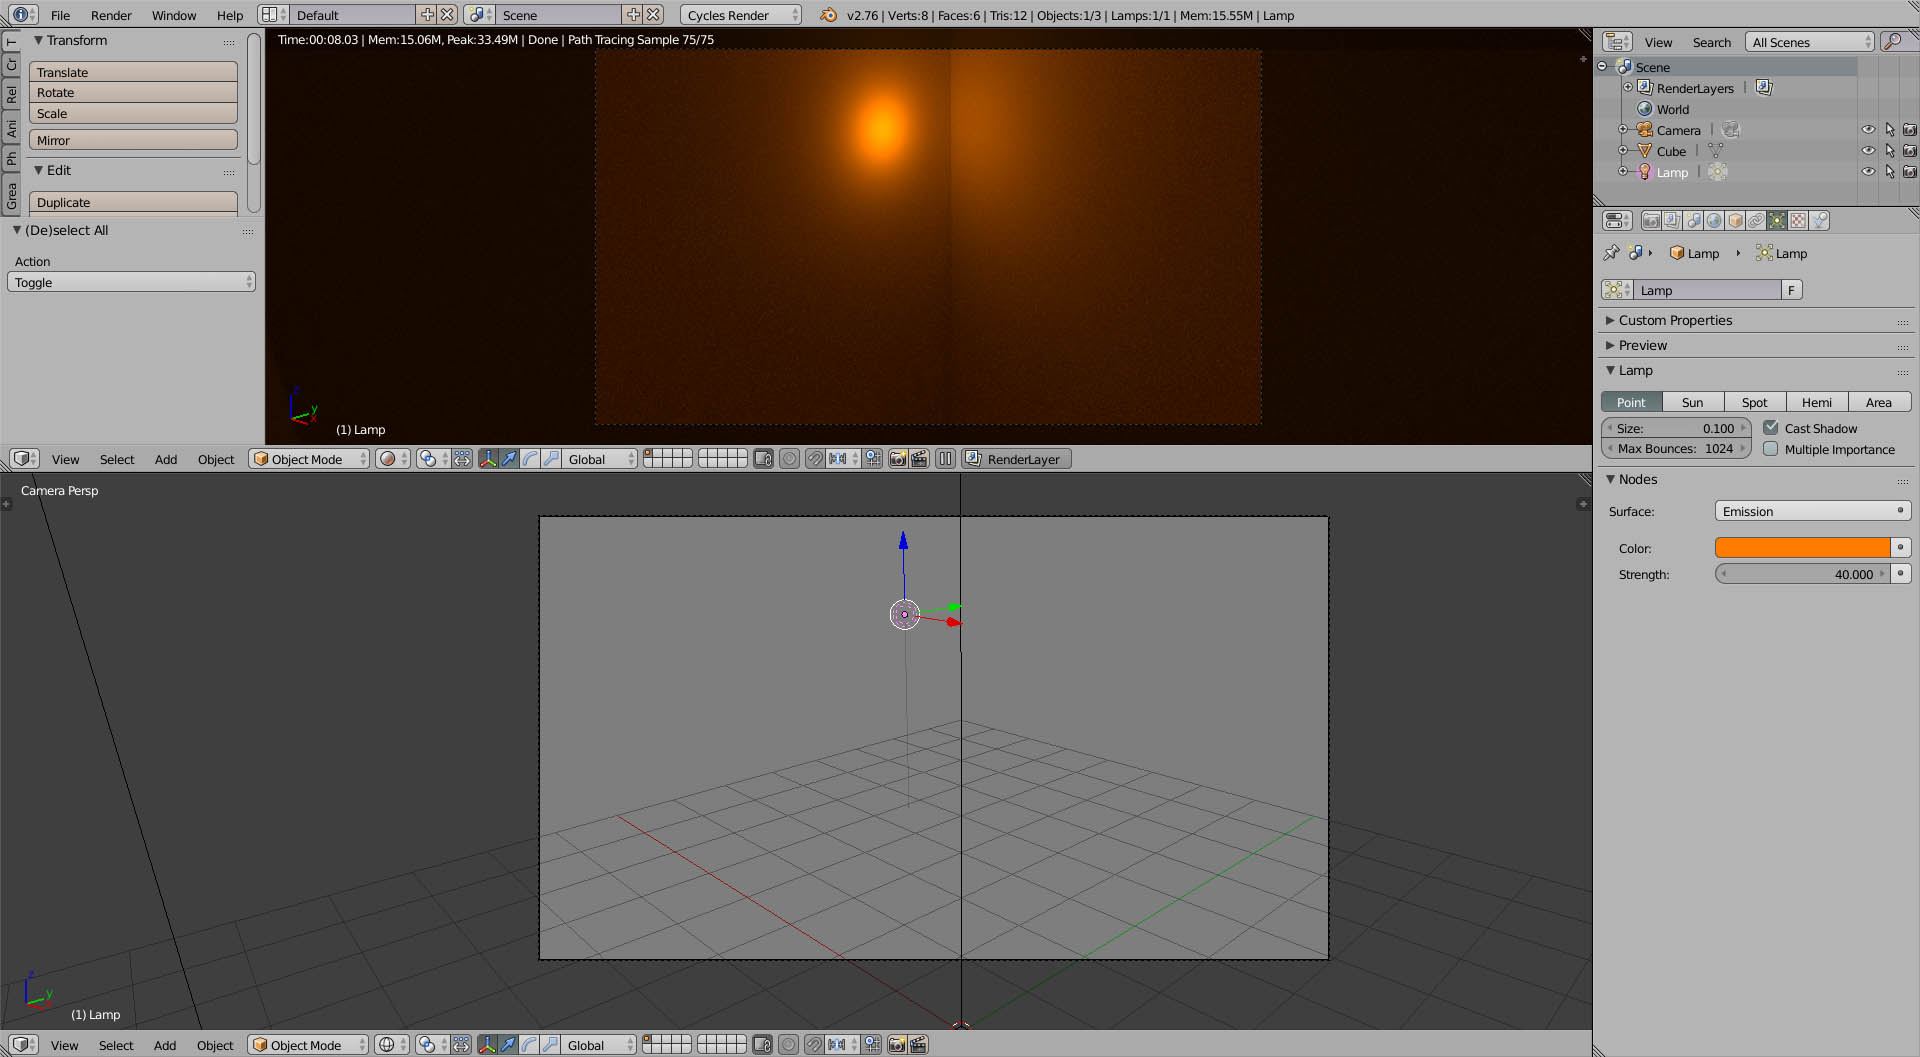Pin the properties context
1920x1057 pixels.
(x=1611, y=253)
